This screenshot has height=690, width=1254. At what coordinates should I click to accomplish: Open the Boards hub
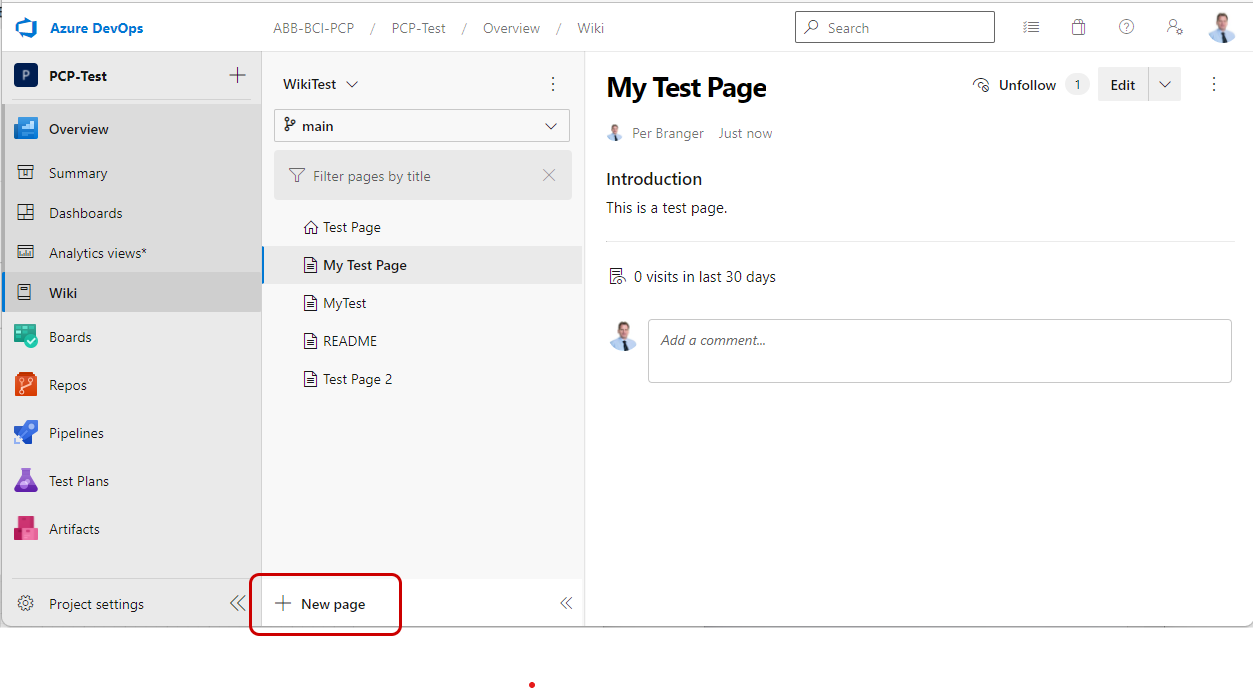tap(132, 337)
